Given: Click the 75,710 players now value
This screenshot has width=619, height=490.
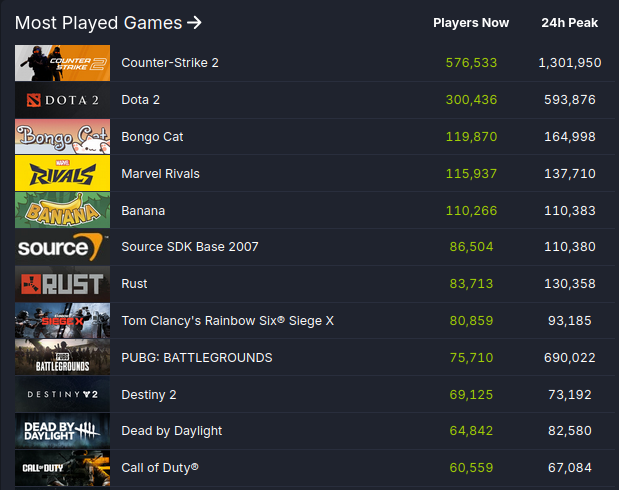Looking at the screenshot, I should coord(471,358).
